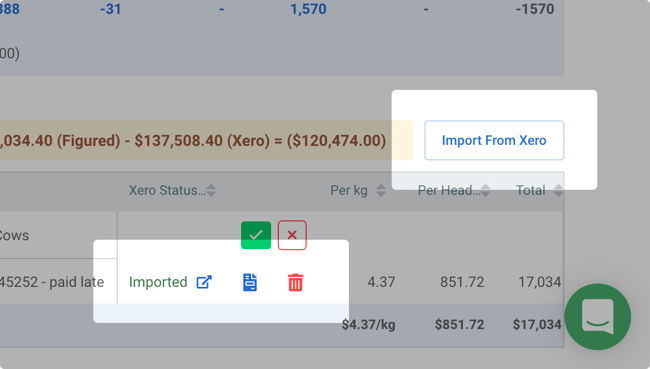Image resolution: width=650 pixels, height=369 pixels.
Task: Open the external link icon beside Imported
Action: point(204,282)
